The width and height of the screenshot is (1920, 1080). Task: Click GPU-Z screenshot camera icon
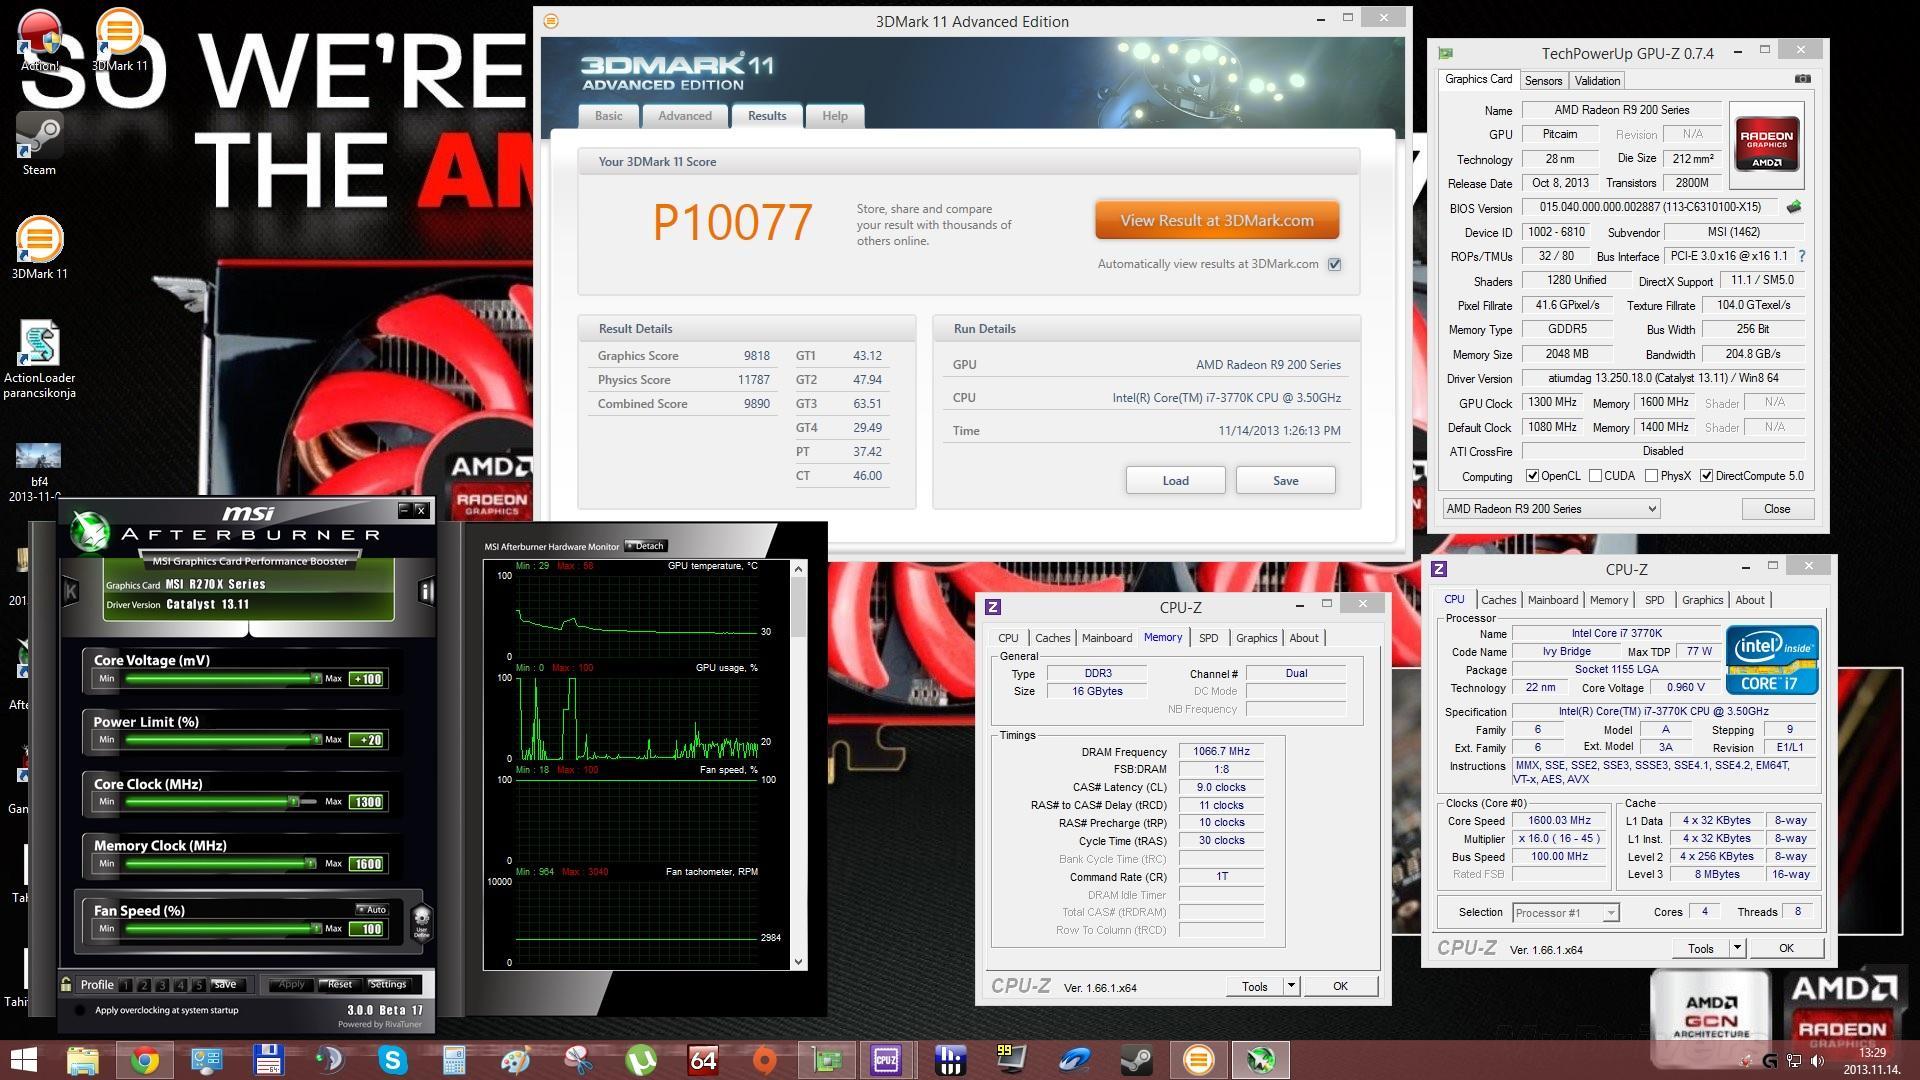pyautogui.click(x=1802, y=79)
